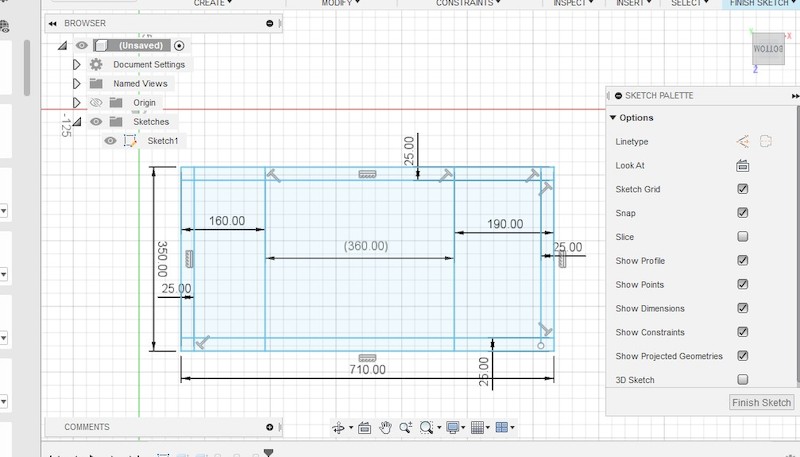Collapse the Browser panel with double arrows
Screen dimensions: 800x457
pyautogui.click(x=53, y=23)
